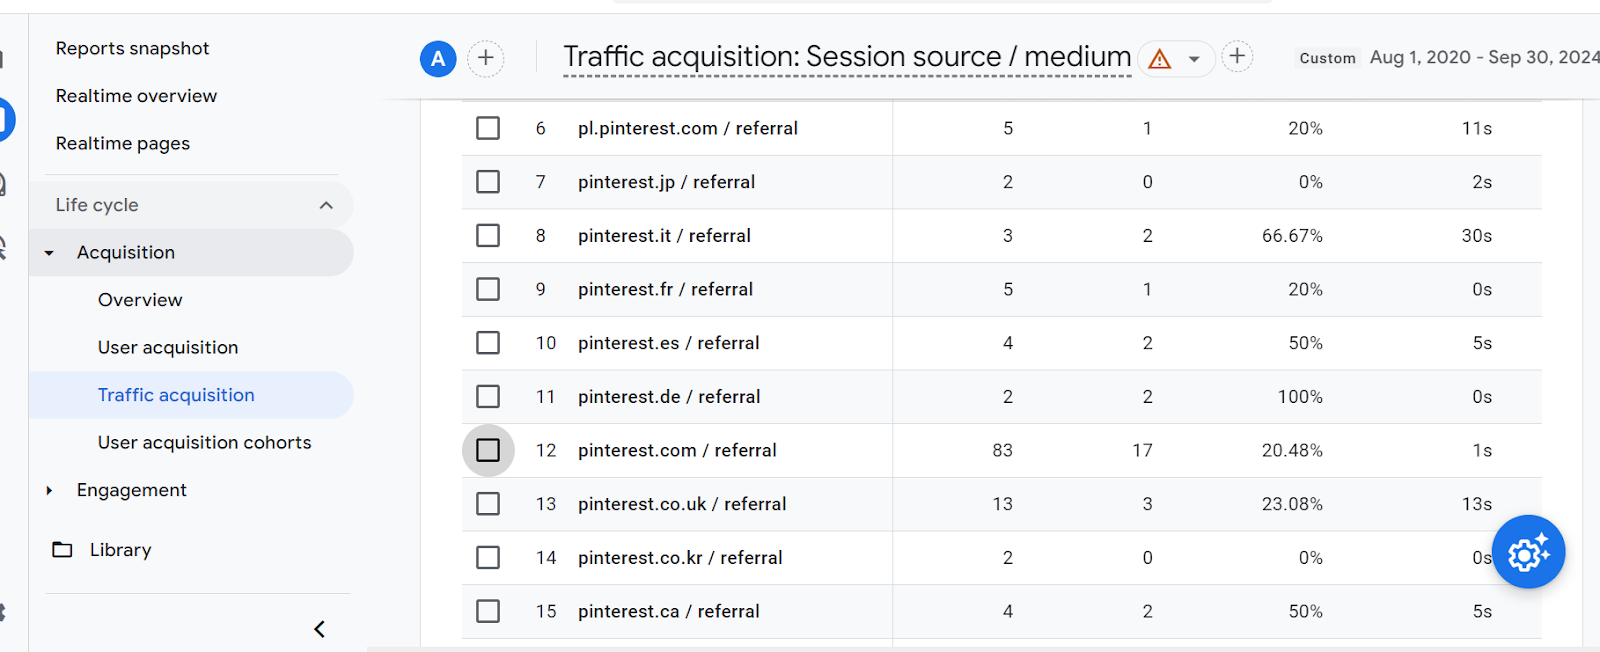Open the Library folder icon
The width and height of the screenshot is (1600, 652).
point(62,550)
